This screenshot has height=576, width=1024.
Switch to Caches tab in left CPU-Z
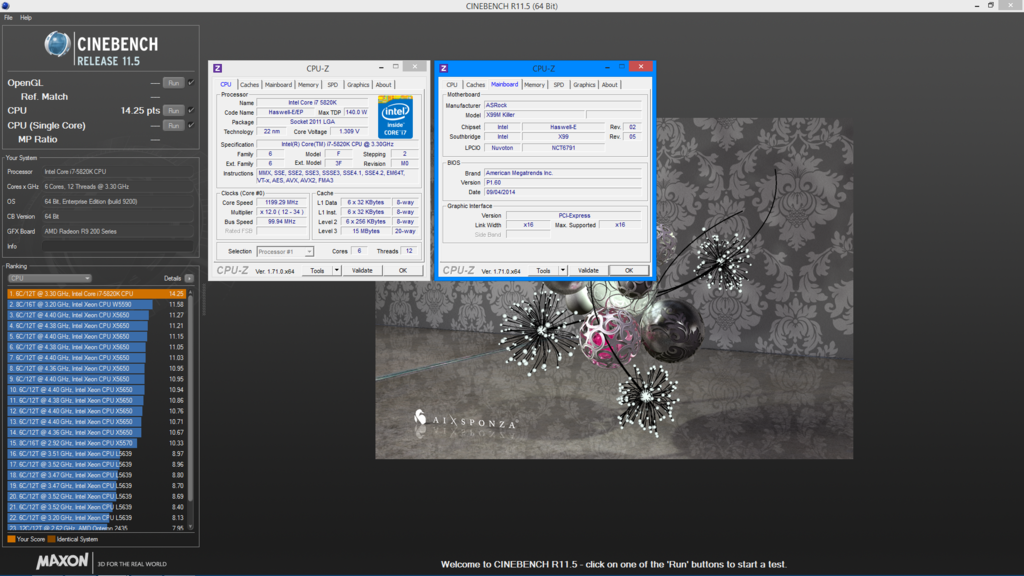pyautogui.click(x=249, y=85)
